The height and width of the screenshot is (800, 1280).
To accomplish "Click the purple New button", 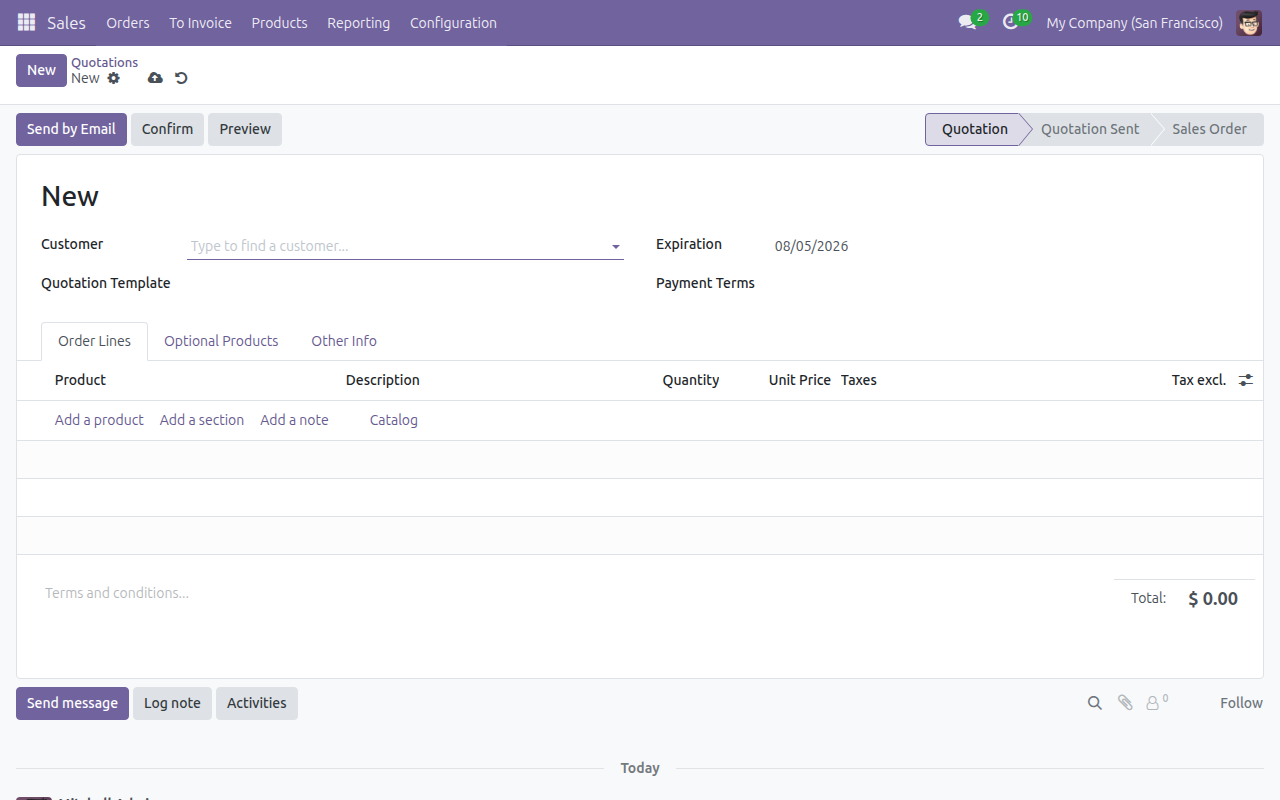I will click(x=41, y=70).
